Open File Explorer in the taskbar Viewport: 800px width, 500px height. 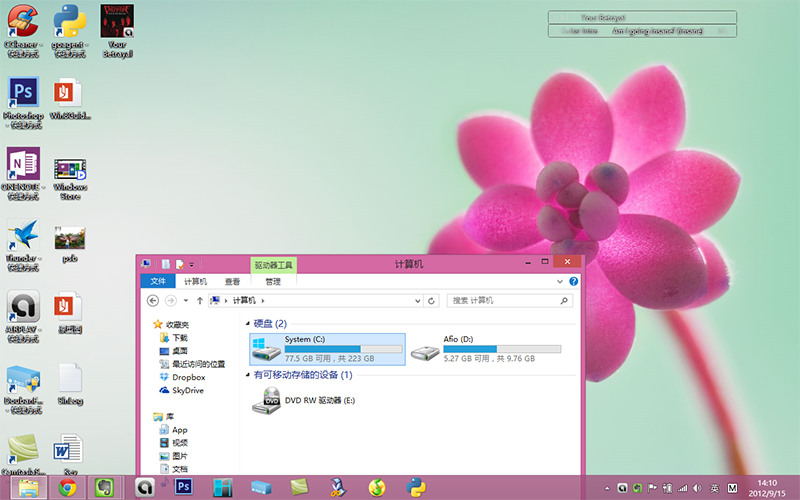(x=29, y=488)
